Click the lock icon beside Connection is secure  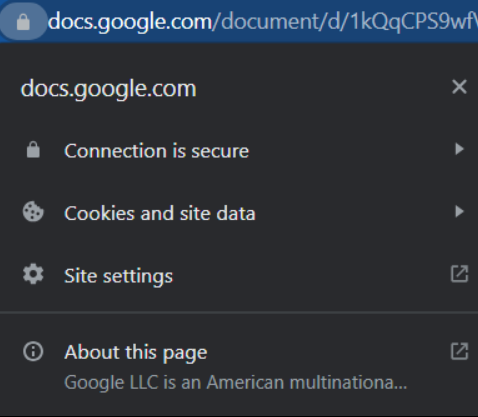click(33, 150)
